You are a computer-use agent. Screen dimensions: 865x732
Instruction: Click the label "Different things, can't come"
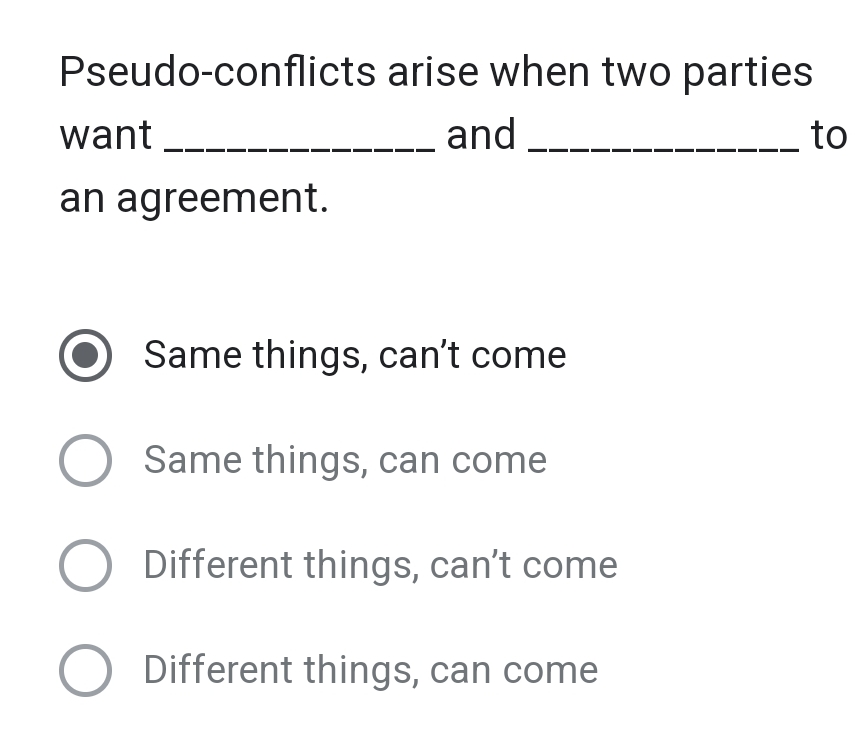pos(380,565)
